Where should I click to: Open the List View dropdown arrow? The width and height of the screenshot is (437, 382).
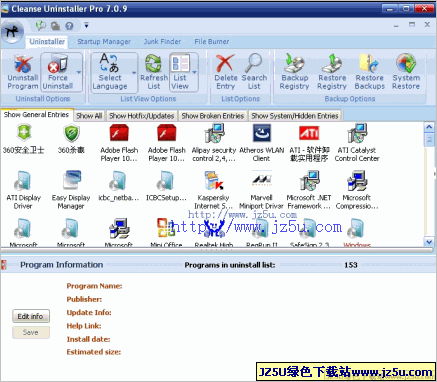pos(194,72)
